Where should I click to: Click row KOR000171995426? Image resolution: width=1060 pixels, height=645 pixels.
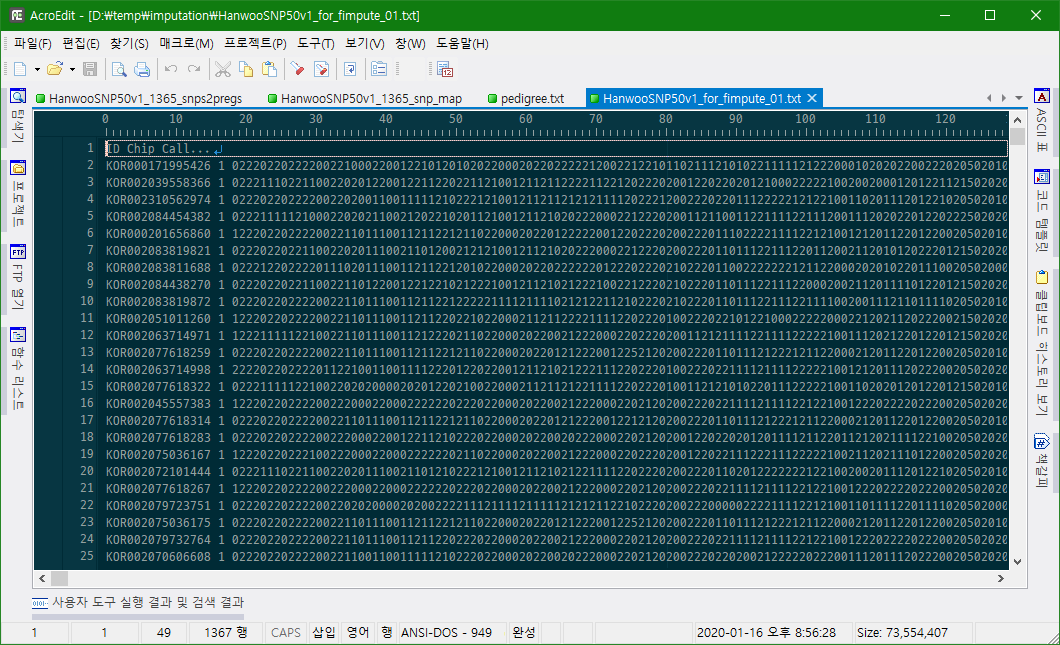click(556, 166)
